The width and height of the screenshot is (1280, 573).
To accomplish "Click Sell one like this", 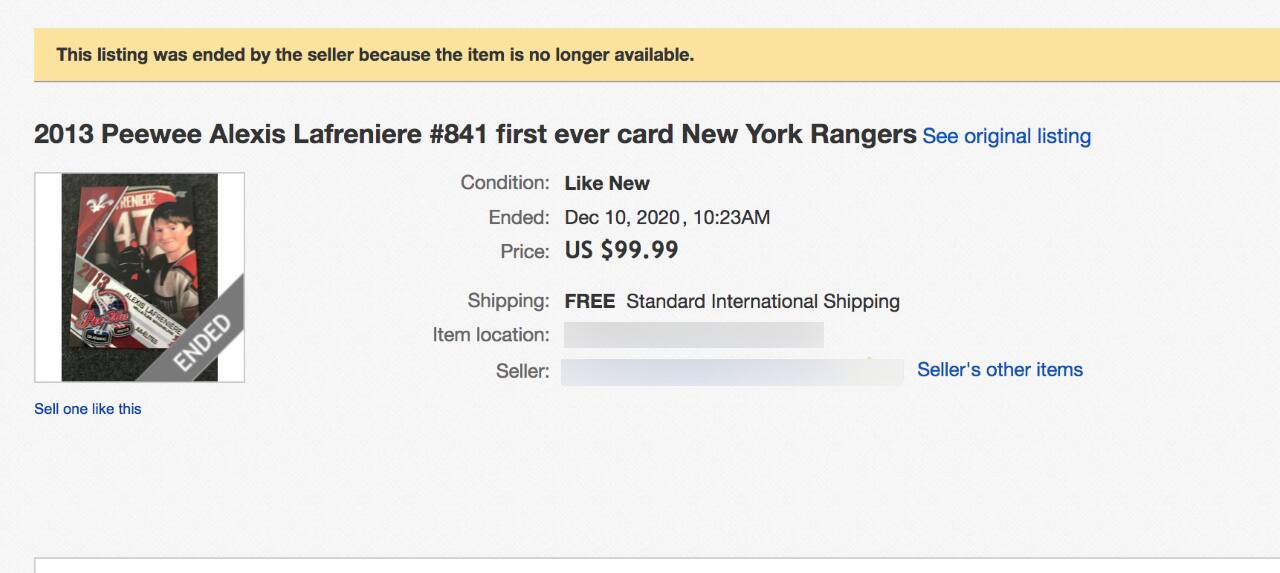I will click(88, 409).
